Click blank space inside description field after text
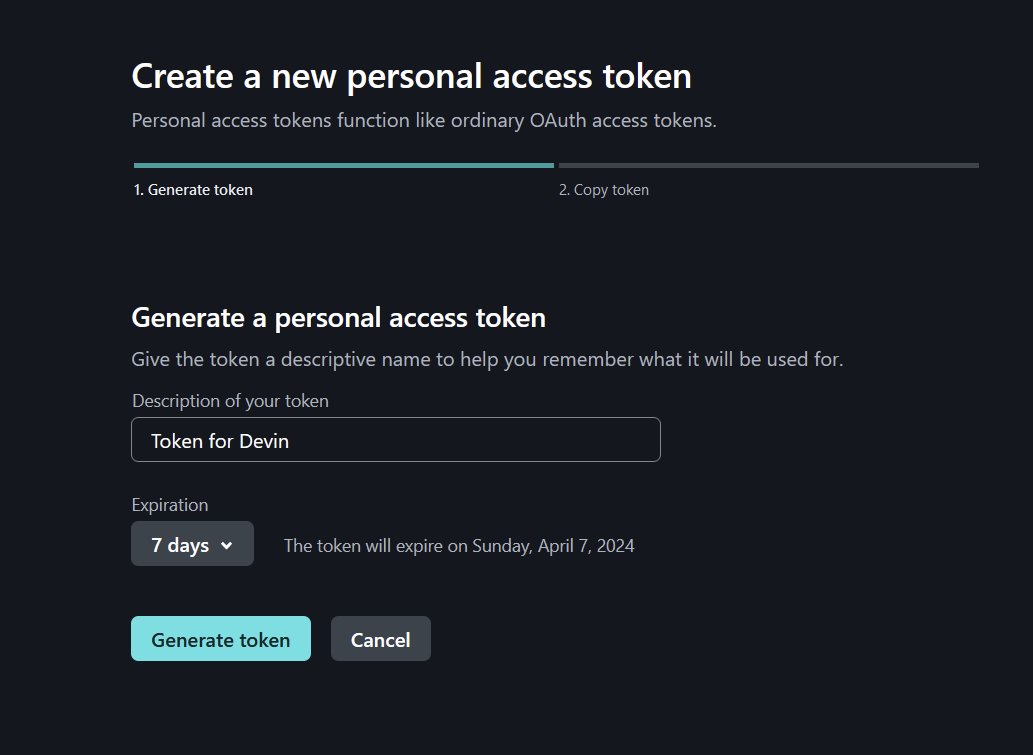1033x755 pixels. pos(474,439)
